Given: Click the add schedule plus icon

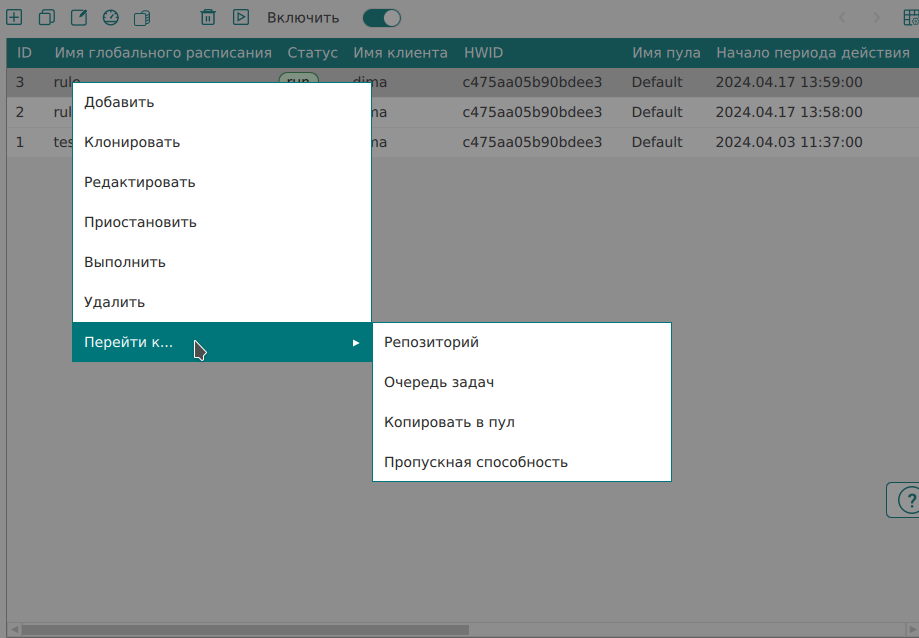Looking at the screenshot, I should [x=14, y=17].
